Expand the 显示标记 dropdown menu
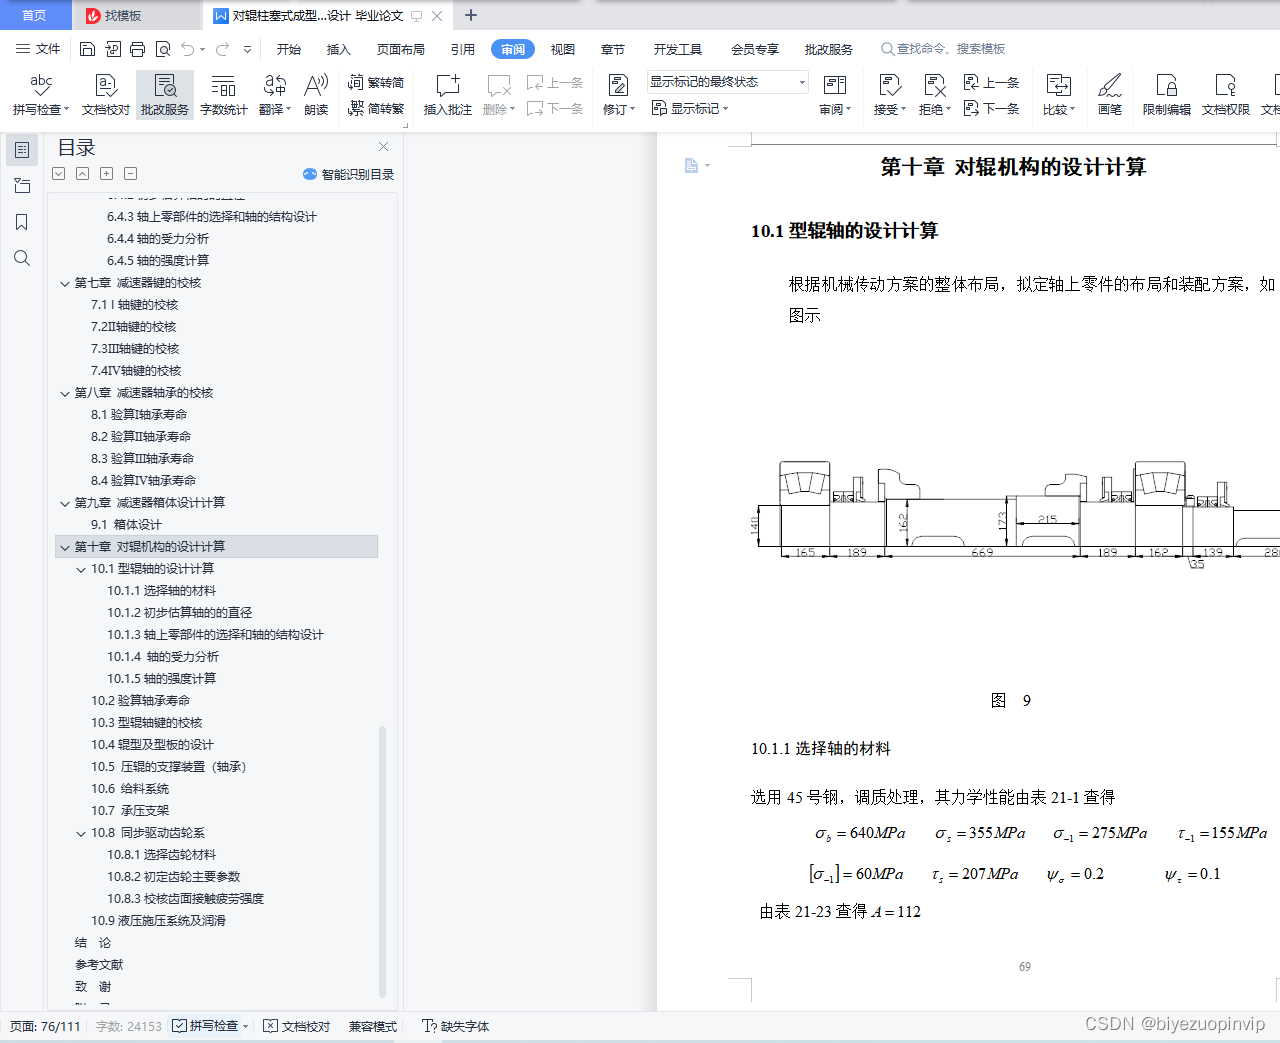 pos(690,108)
